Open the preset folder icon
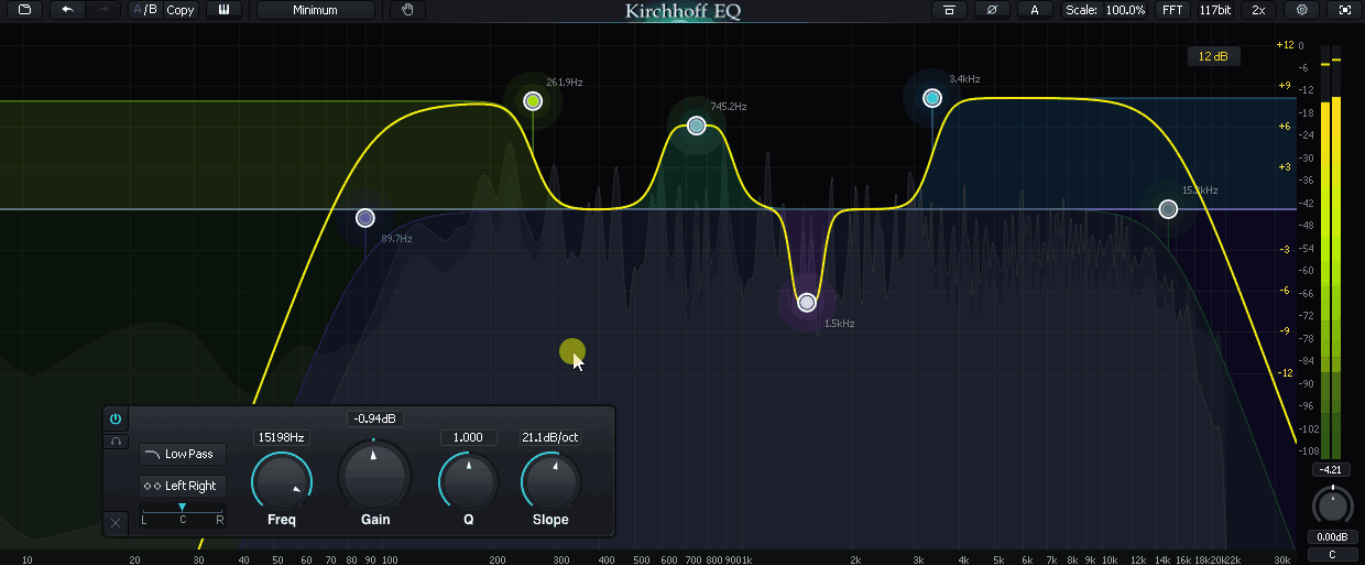The image size is (1365, 565). point(24,10)
